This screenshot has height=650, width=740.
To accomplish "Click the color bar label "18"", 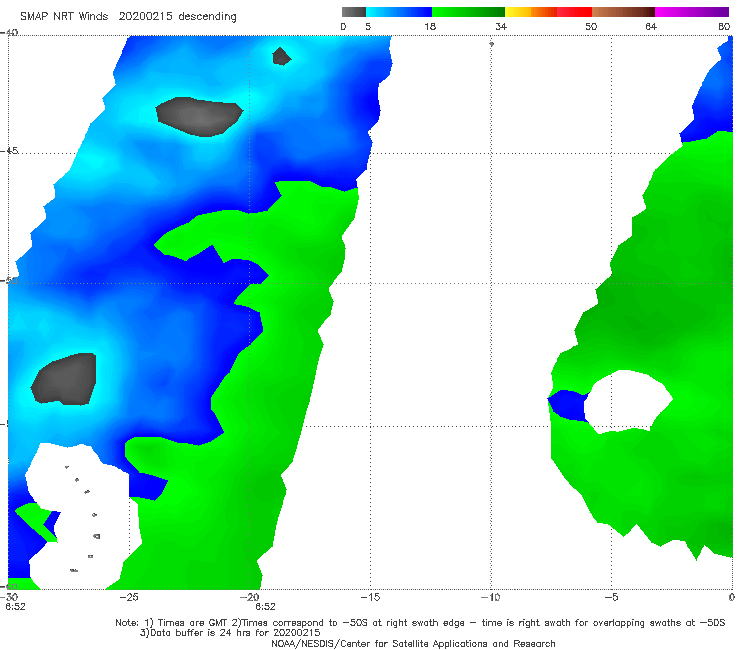I will tap(430, 26).
